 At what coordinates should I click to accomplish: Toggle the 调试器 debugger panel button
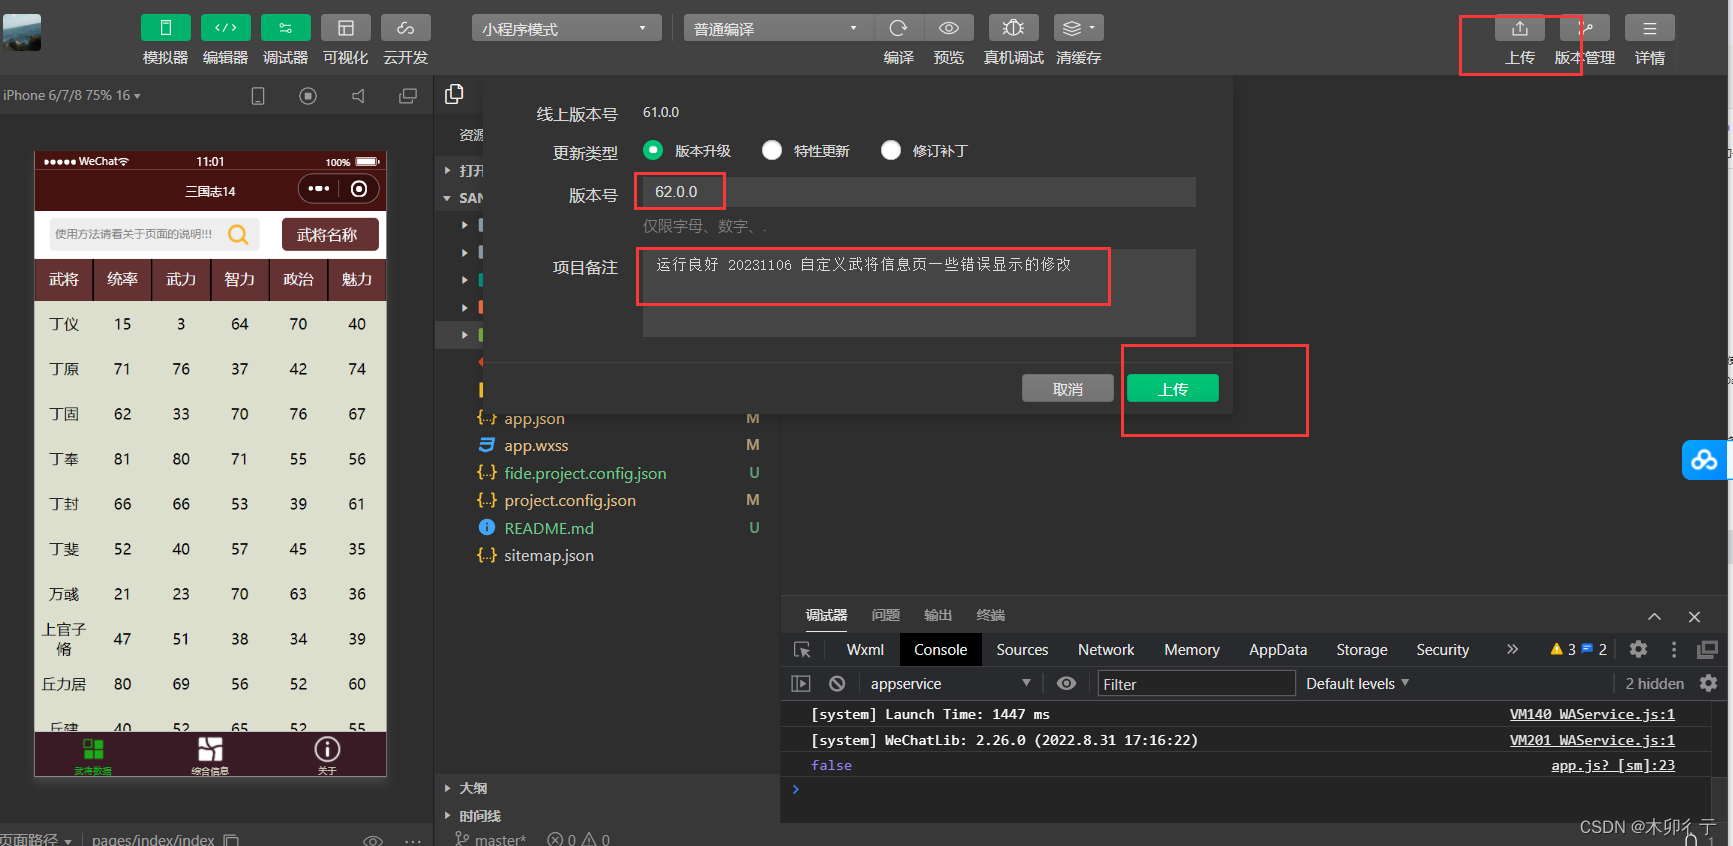tap(286, 28)
